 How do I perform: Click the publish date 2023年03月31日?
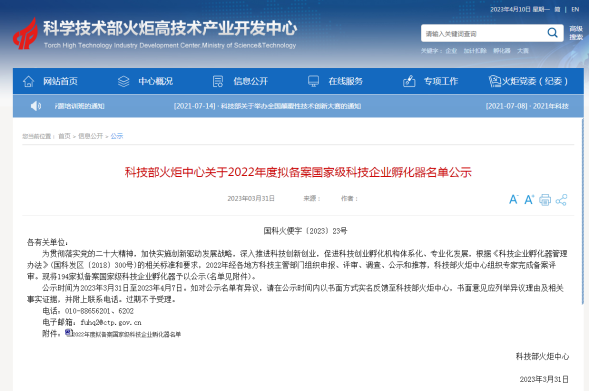coord(251,198)
